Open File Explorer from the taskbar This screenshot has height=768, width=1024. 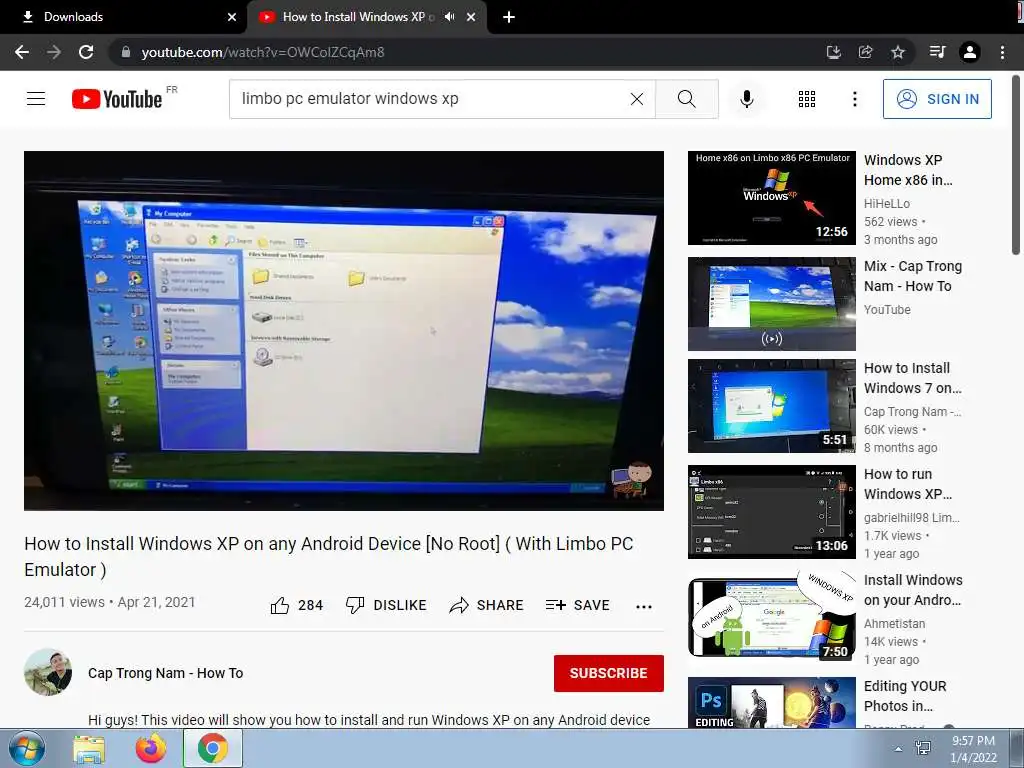[89, 748]
